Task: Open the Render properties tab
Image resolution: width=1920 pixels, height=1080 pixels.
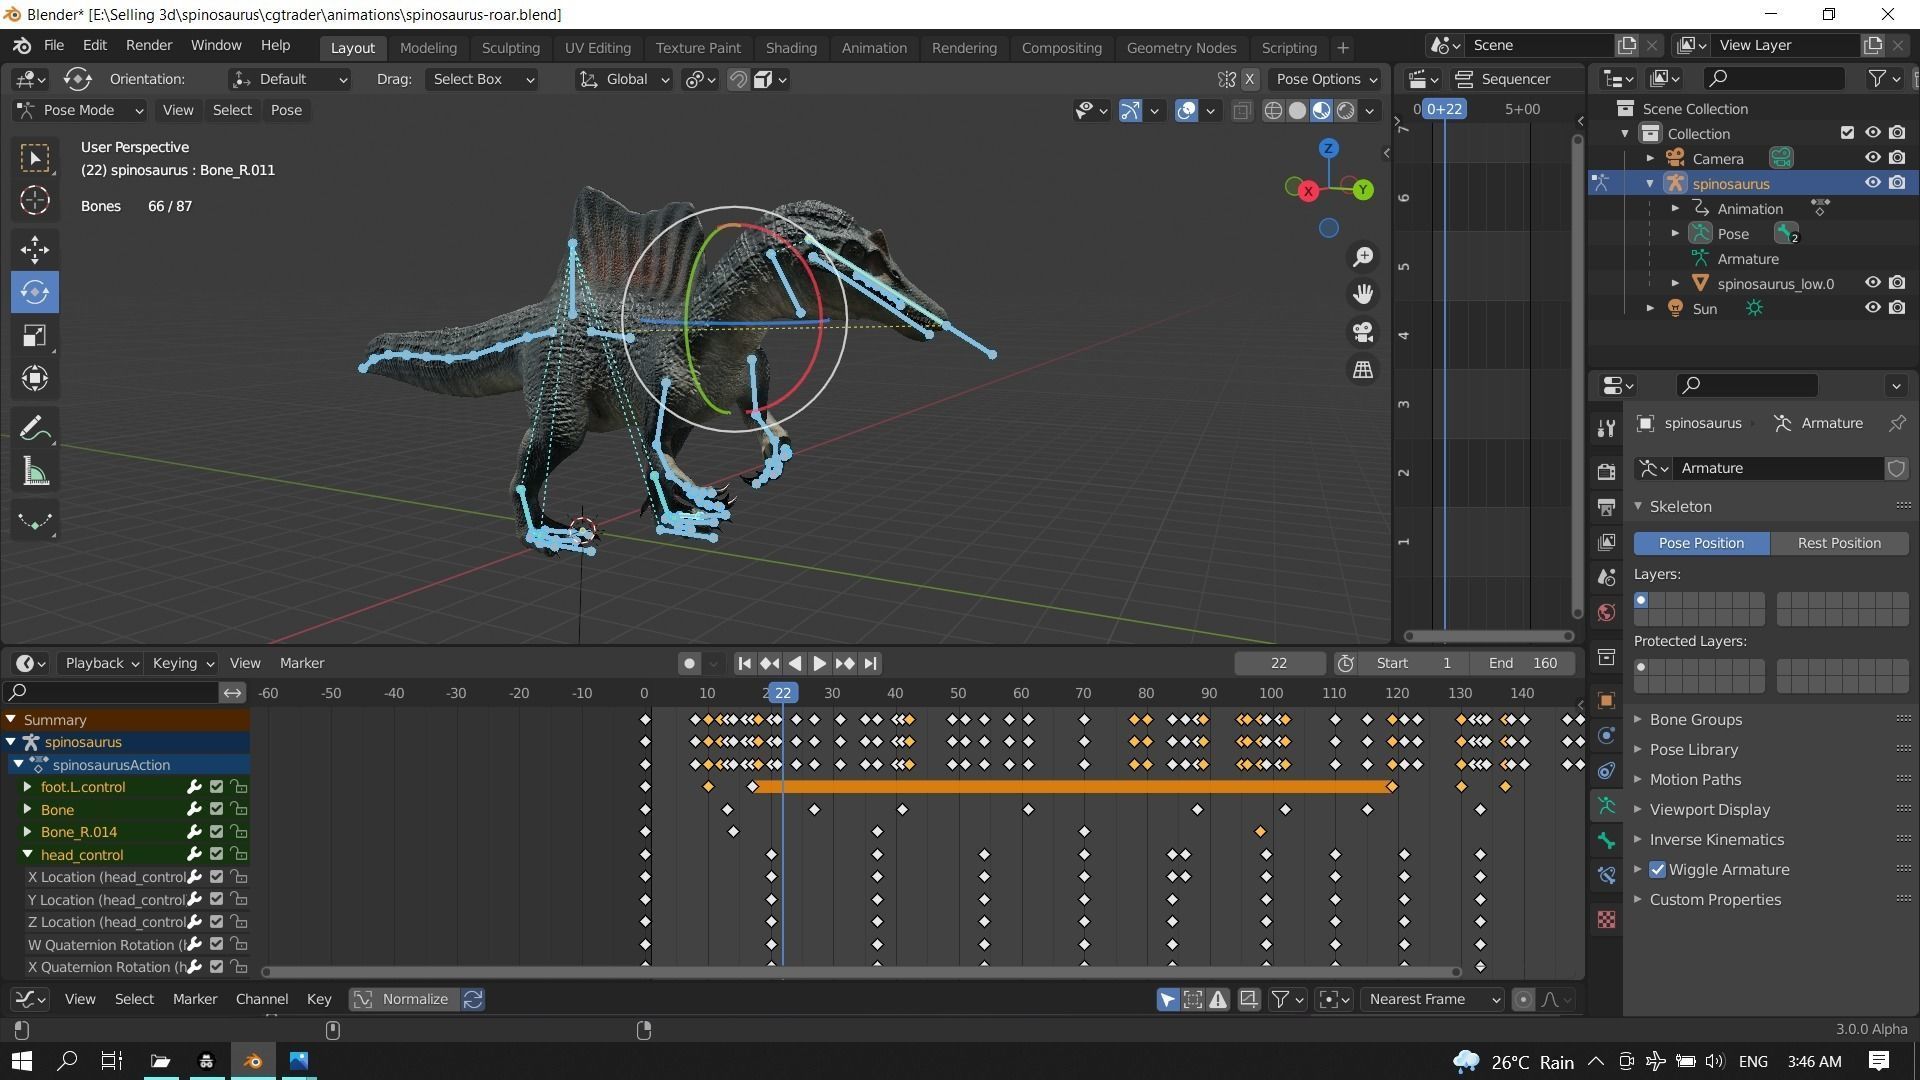Action: click(1606, 471)
